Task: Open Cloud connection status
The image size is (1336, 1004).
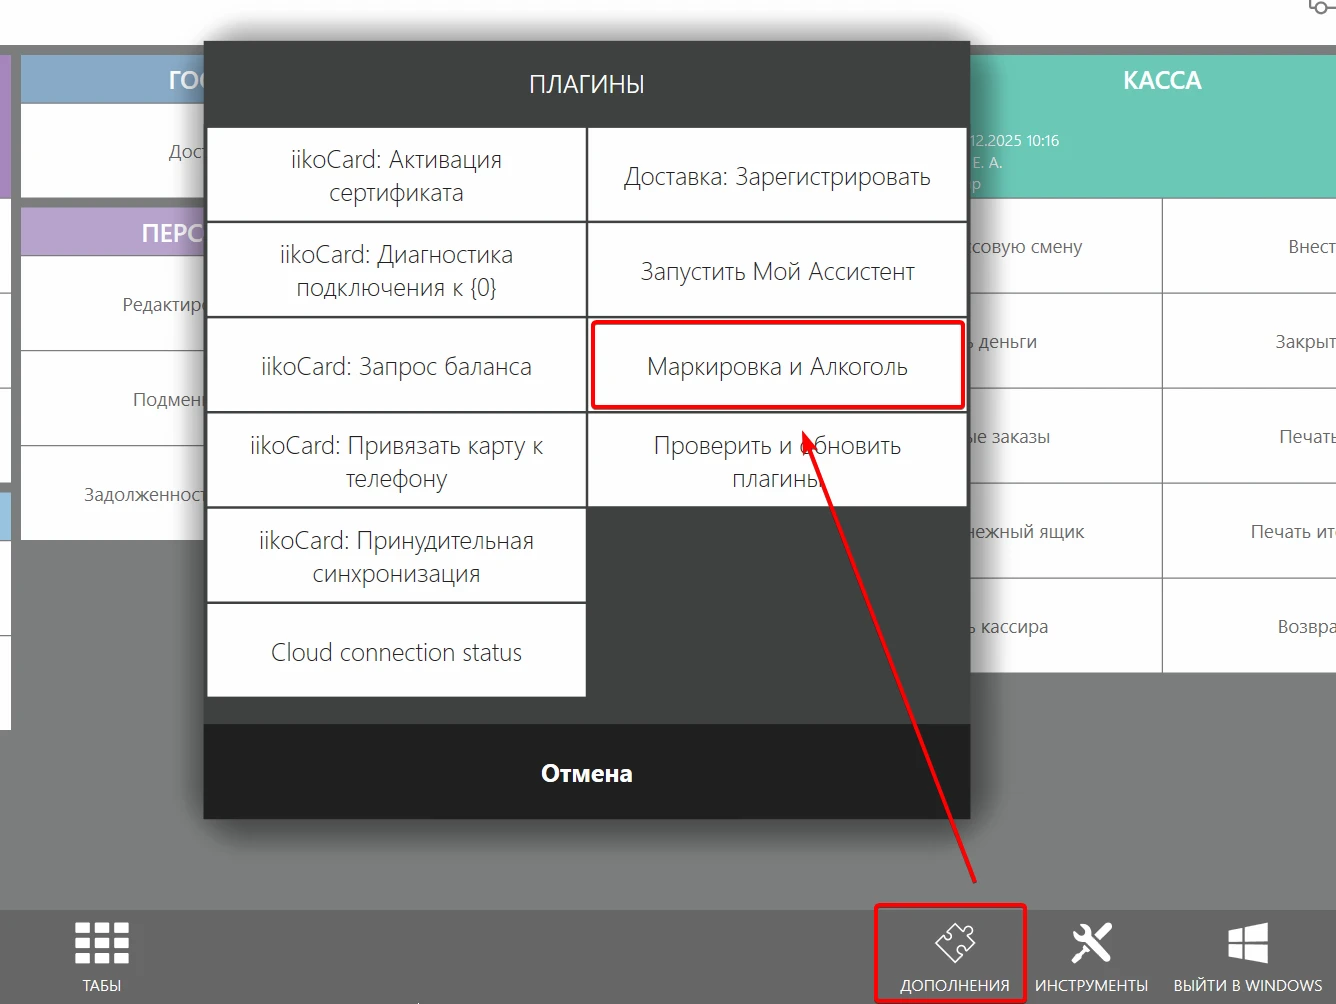Action: [x=396, y=651]
